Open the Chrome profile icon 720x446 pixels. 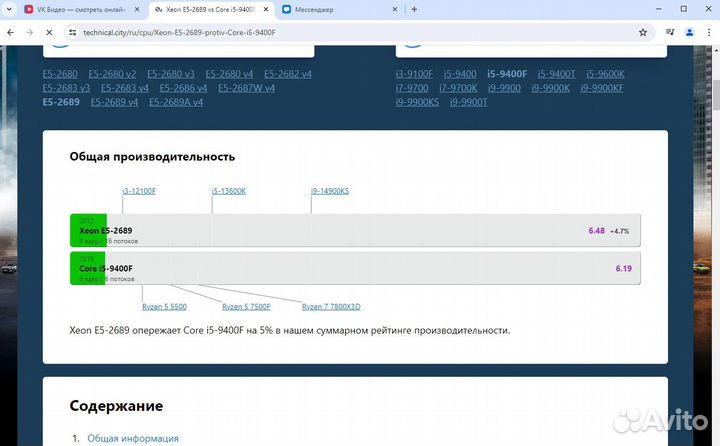tap(689, 33)
